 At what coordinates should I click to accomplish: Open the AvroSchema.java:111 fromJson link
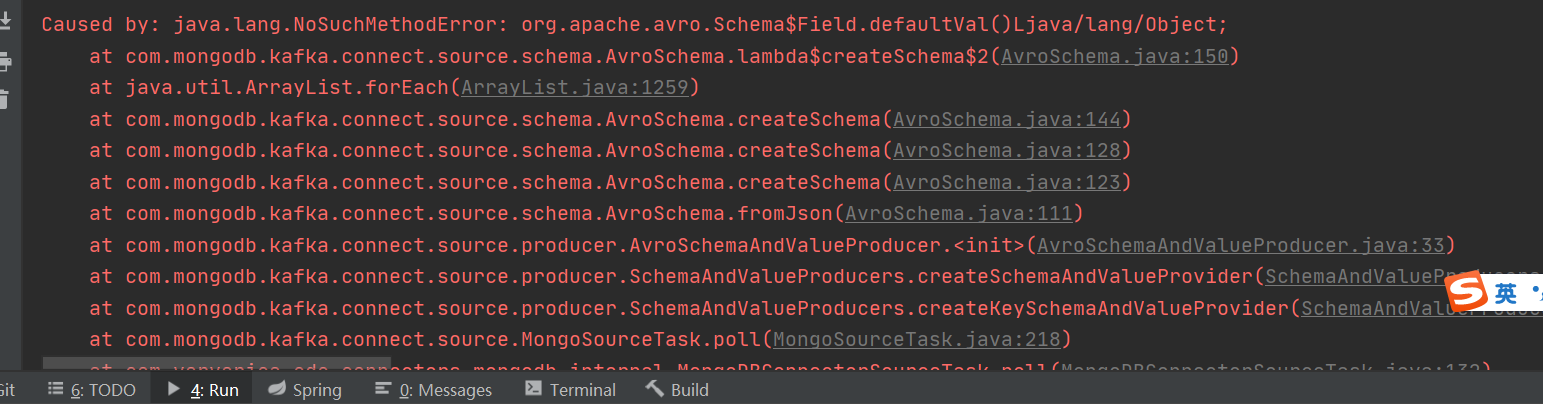pos(959,213)
